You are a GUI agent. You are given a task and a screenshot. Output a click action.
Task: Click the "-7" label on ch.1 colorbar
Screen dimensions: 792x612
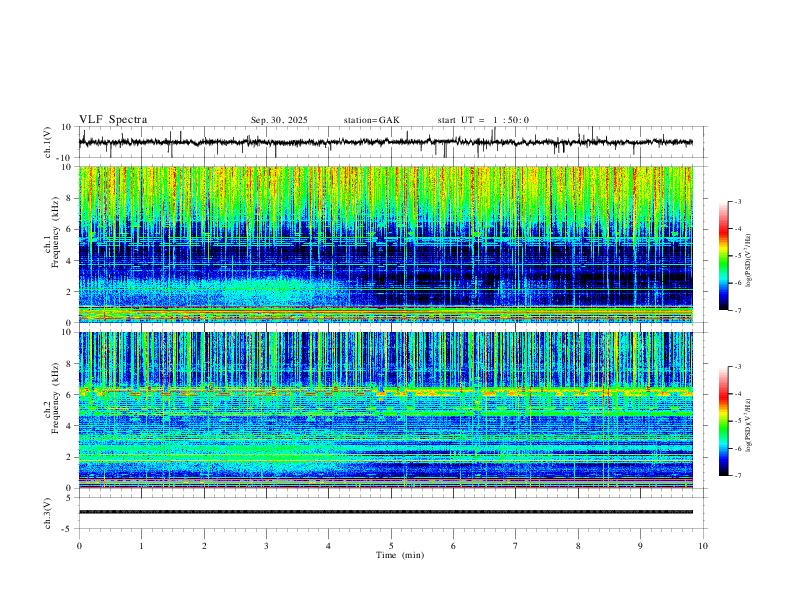coord(738,310)
